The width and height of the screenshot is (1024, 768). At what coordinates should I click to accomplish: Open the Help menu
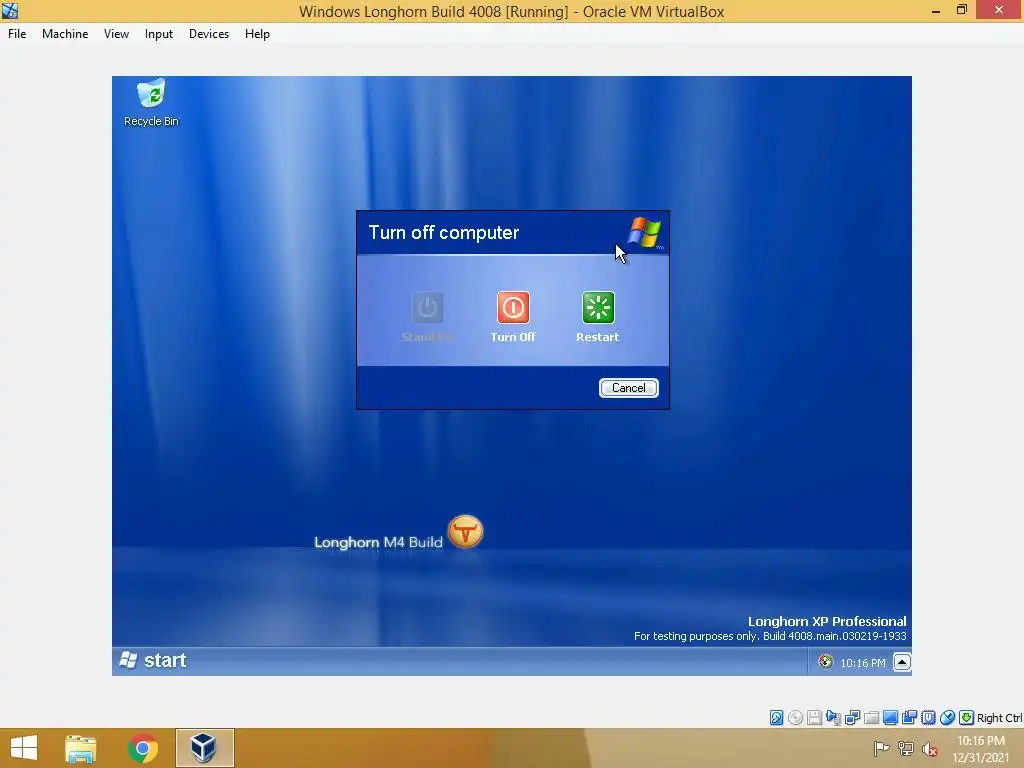(257, 34)
